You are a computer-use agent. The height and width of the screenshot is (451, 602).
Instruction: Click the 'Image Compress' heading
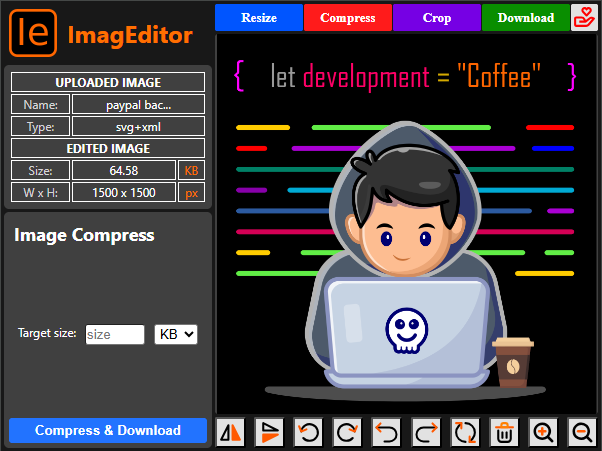(x=84, y=235)
